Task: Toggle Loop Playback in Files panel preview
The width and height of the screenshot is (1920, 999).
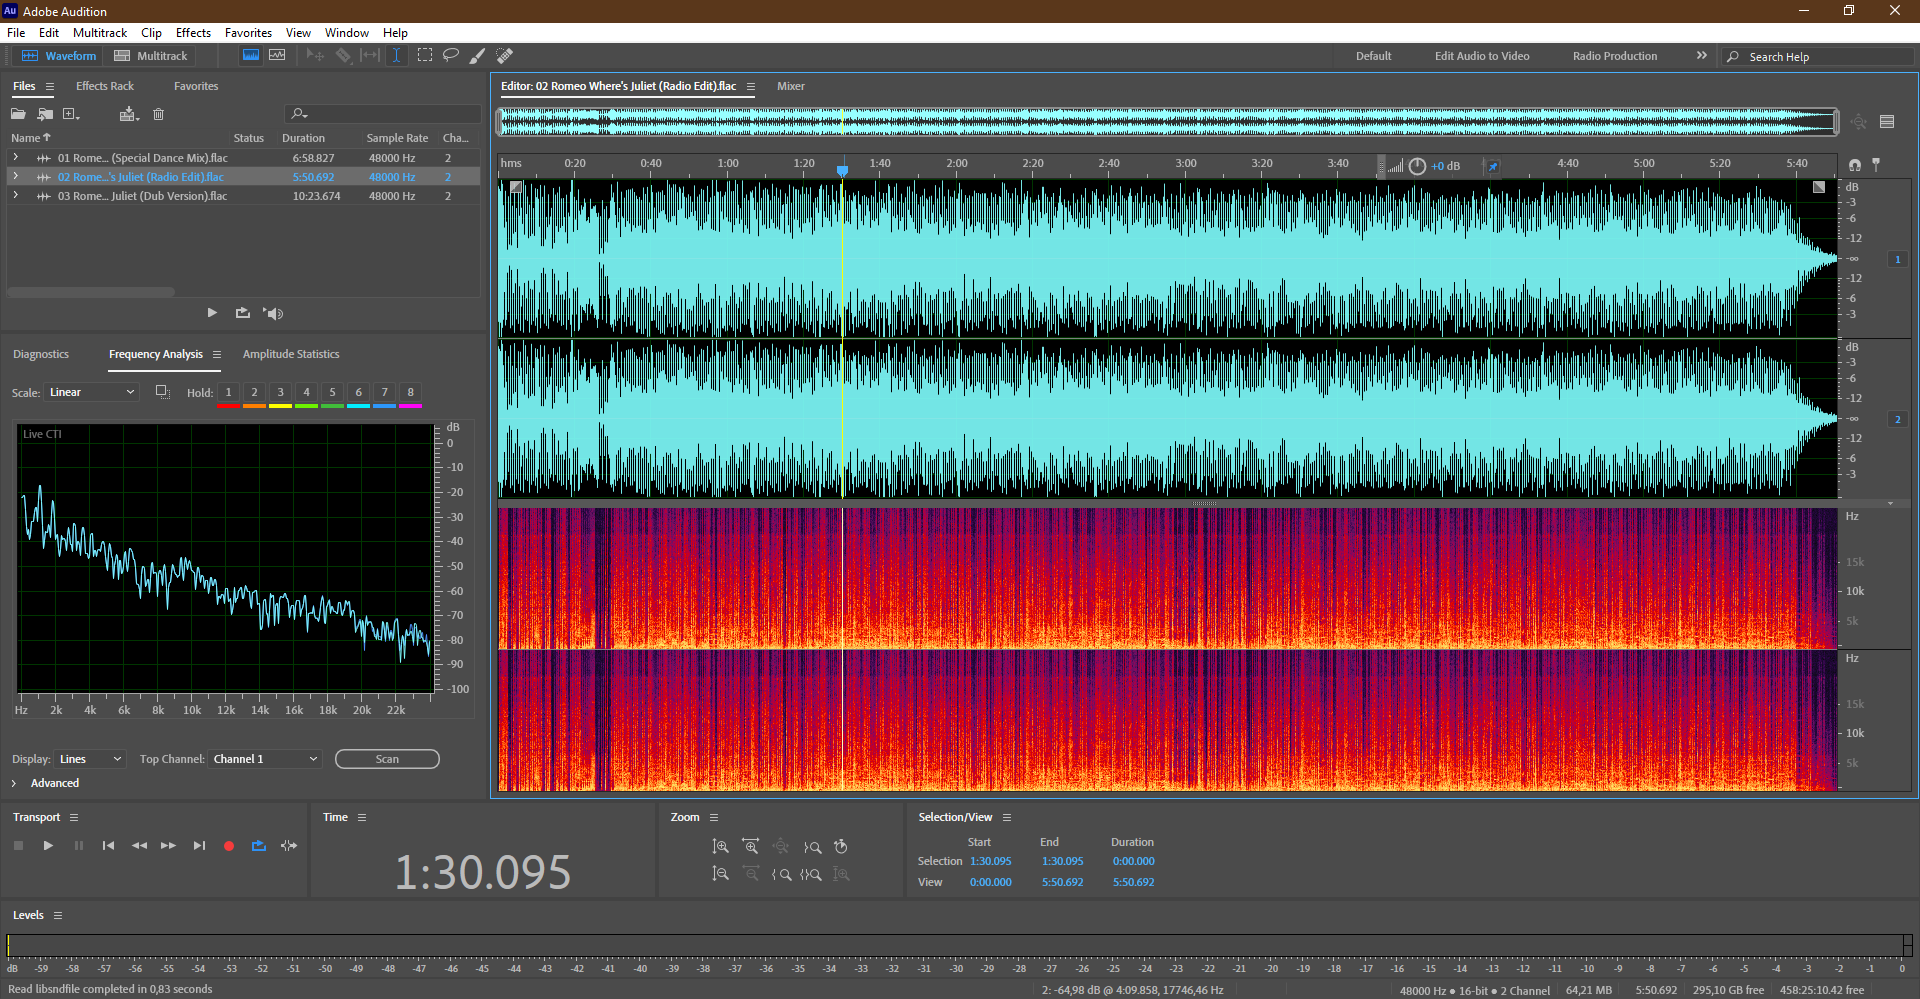Action: [x=243, y=313]
